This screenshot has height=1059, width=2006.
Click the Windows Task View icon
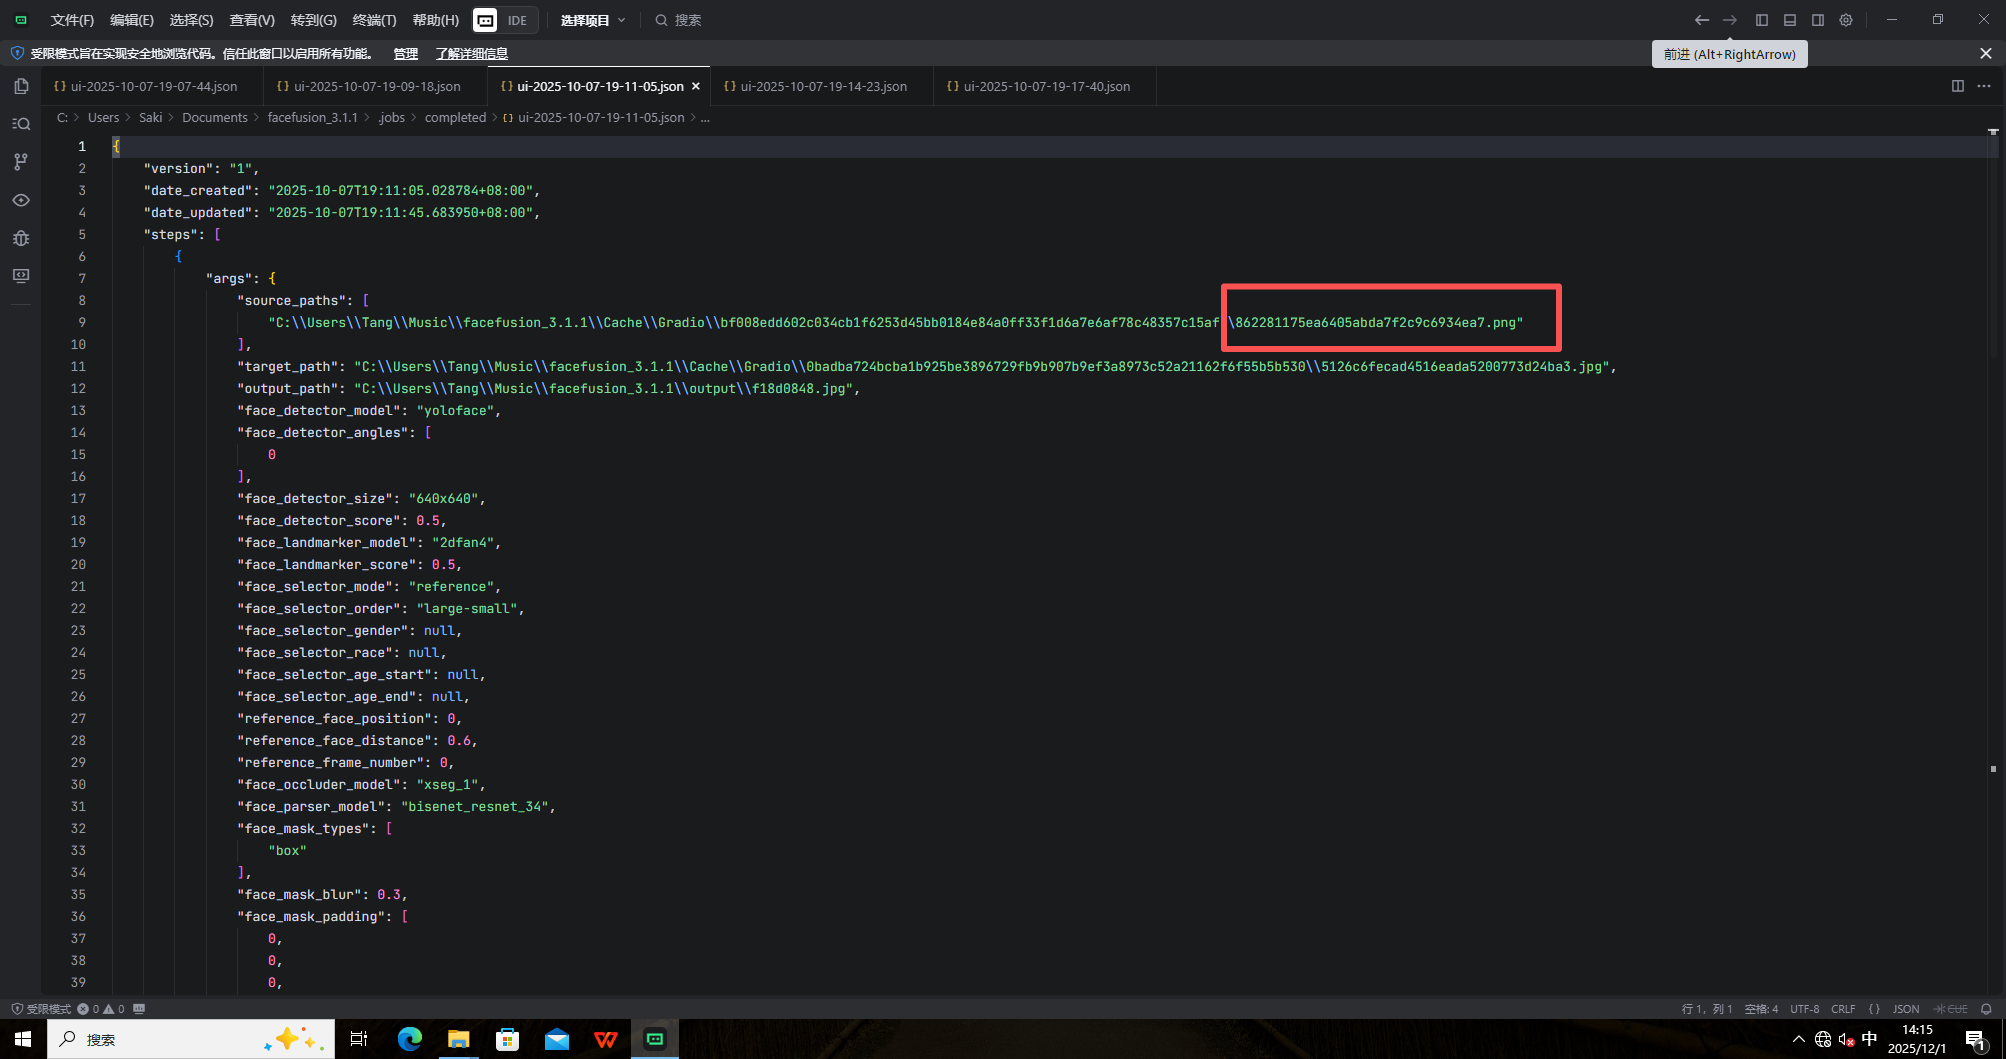[x=359, y=1039]
